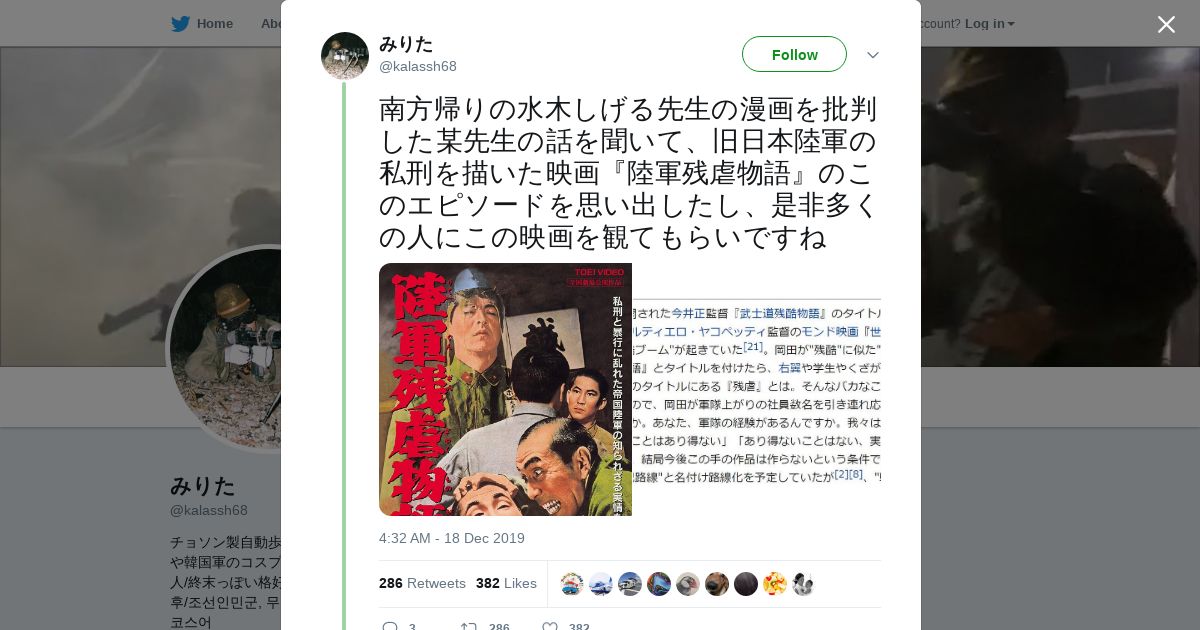Open the @kalassh68 handle in the tweet header
Viewport: 1200px width, 630px height.
pos(418,66)
